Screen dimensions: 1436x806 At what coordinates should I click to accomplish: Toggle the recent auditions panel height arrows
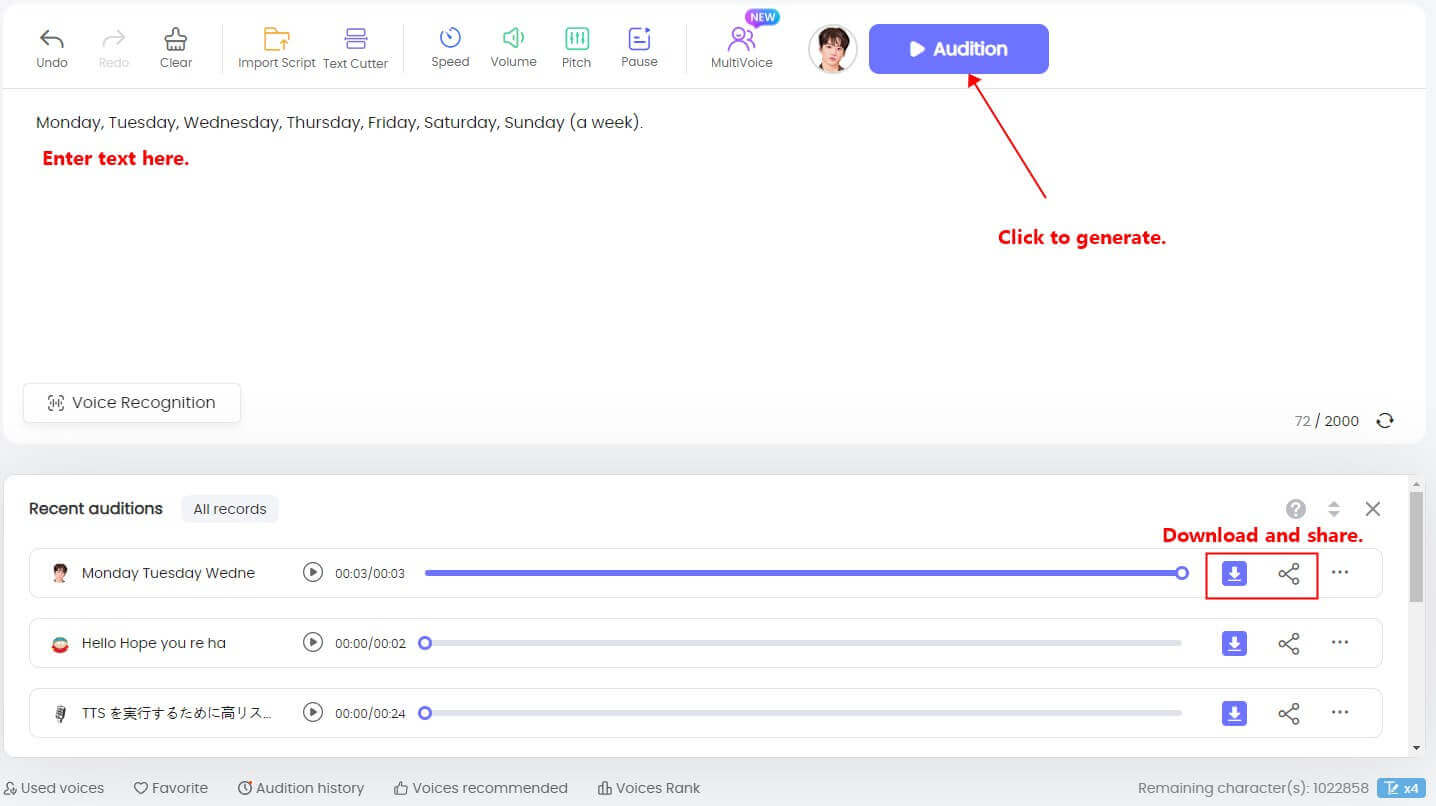pyautogui.click(x=1333, y=509)
